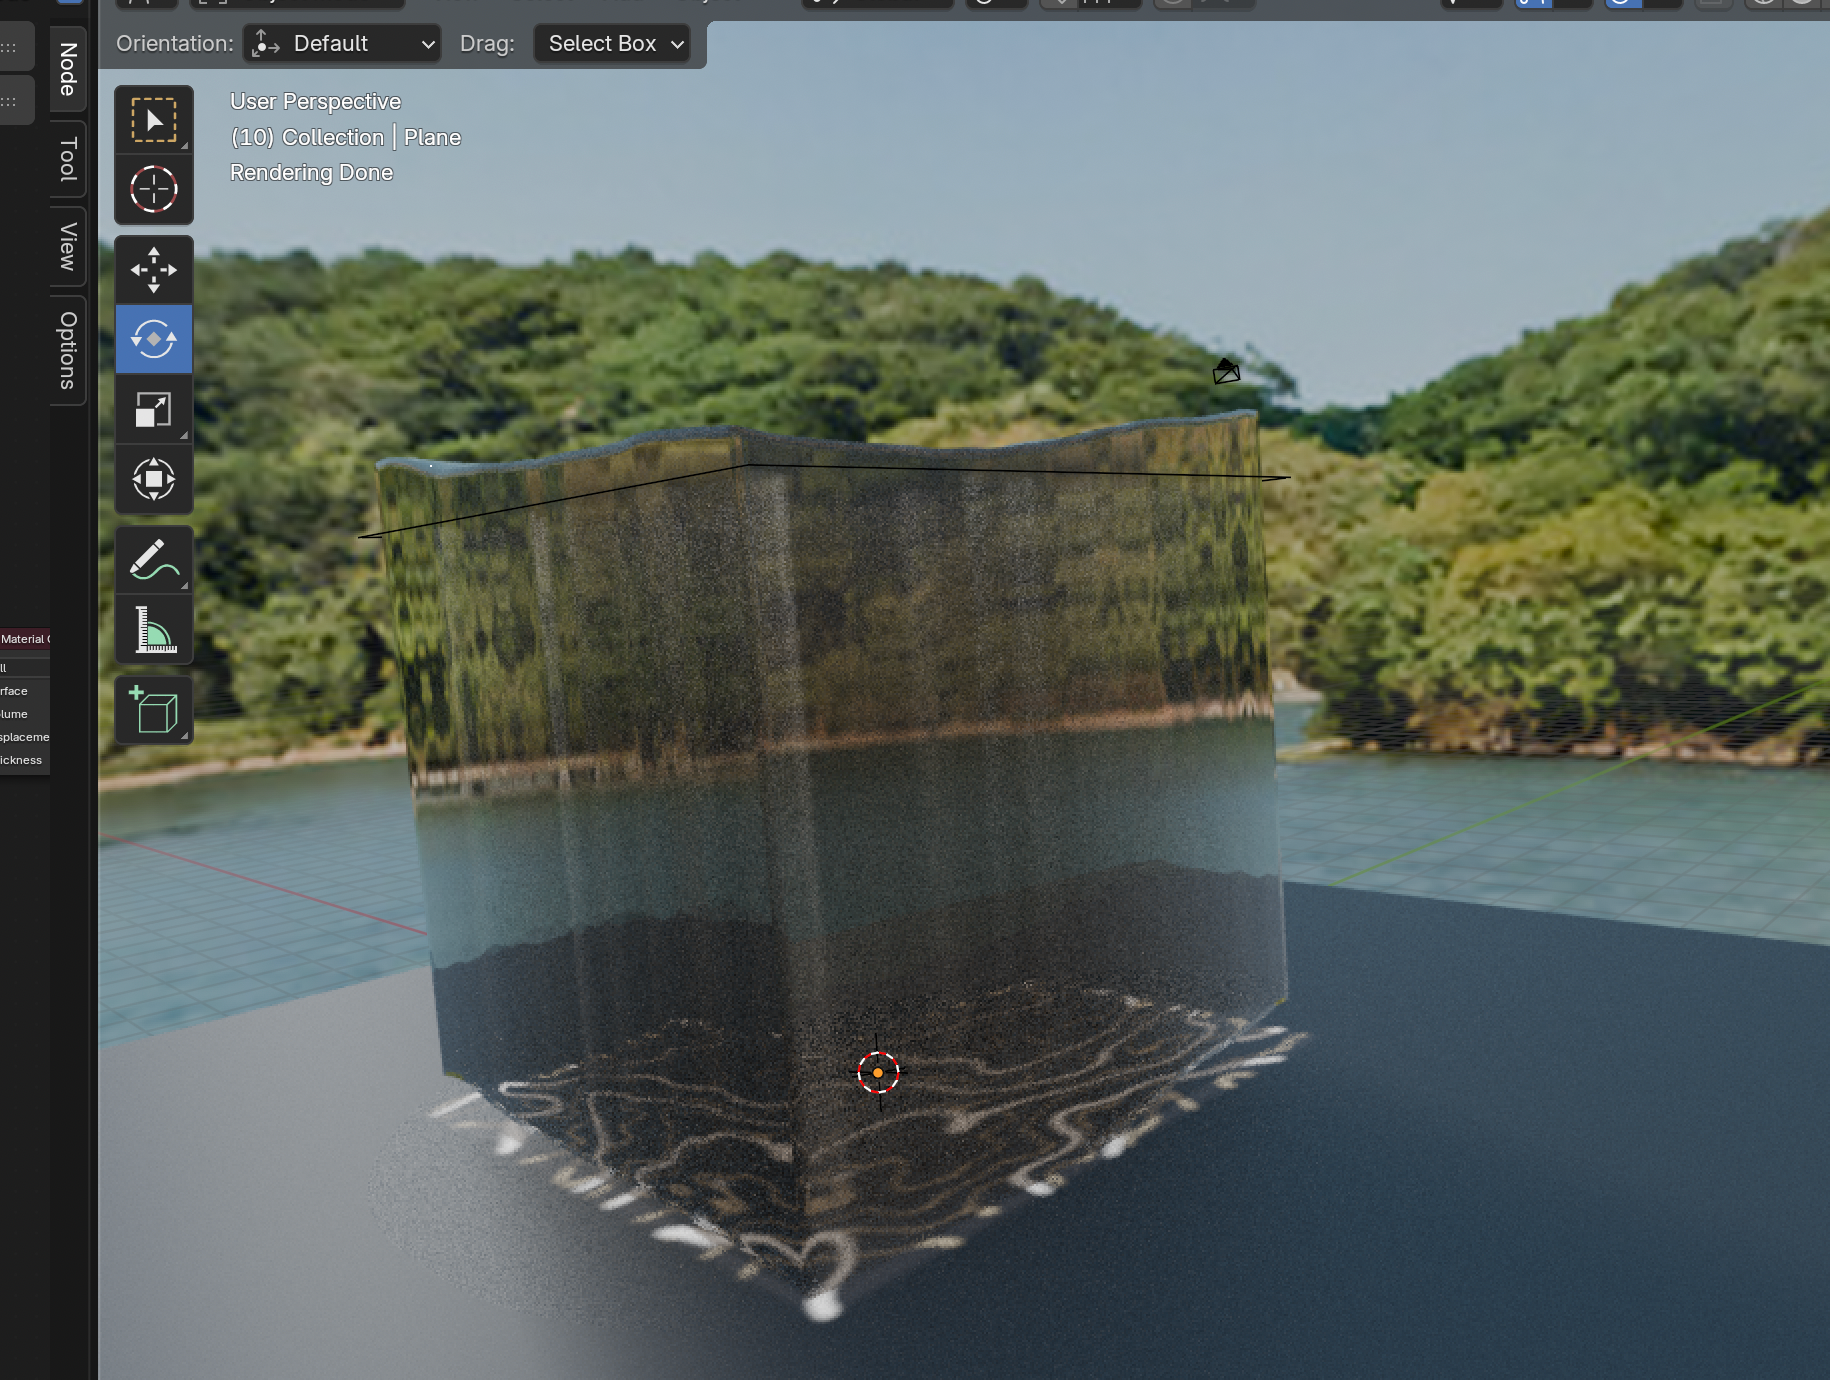This screenshot has height=1380, width=1830.
Task: Activate the 3D Cursor tool
Action: pyautogui.click(x=154, y=189)
